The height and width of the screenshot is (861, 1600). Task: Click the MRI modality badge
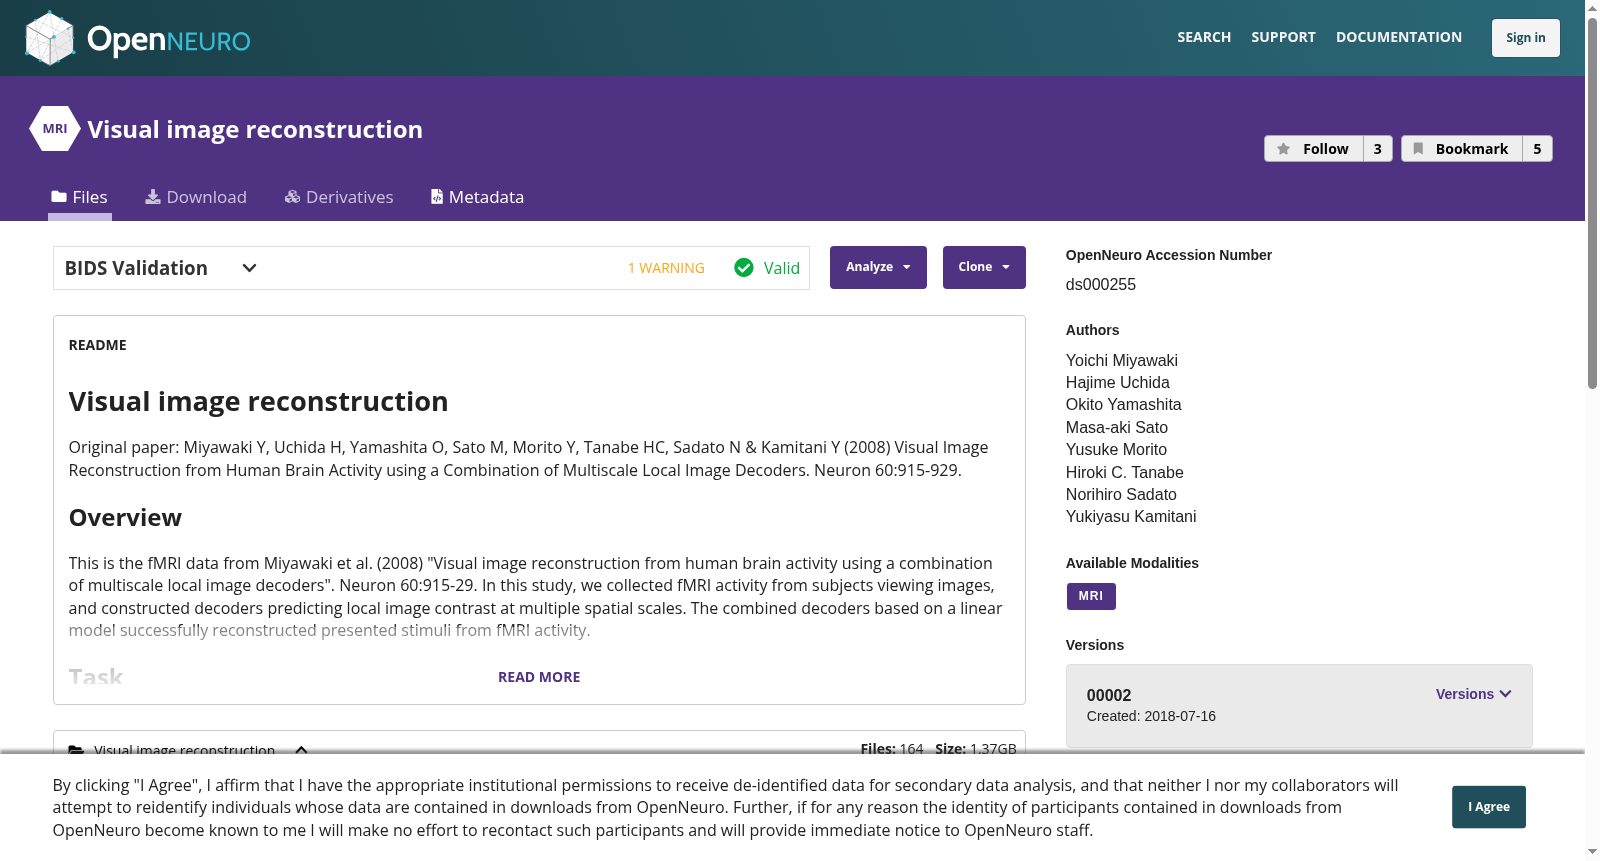coord(1091,596)
